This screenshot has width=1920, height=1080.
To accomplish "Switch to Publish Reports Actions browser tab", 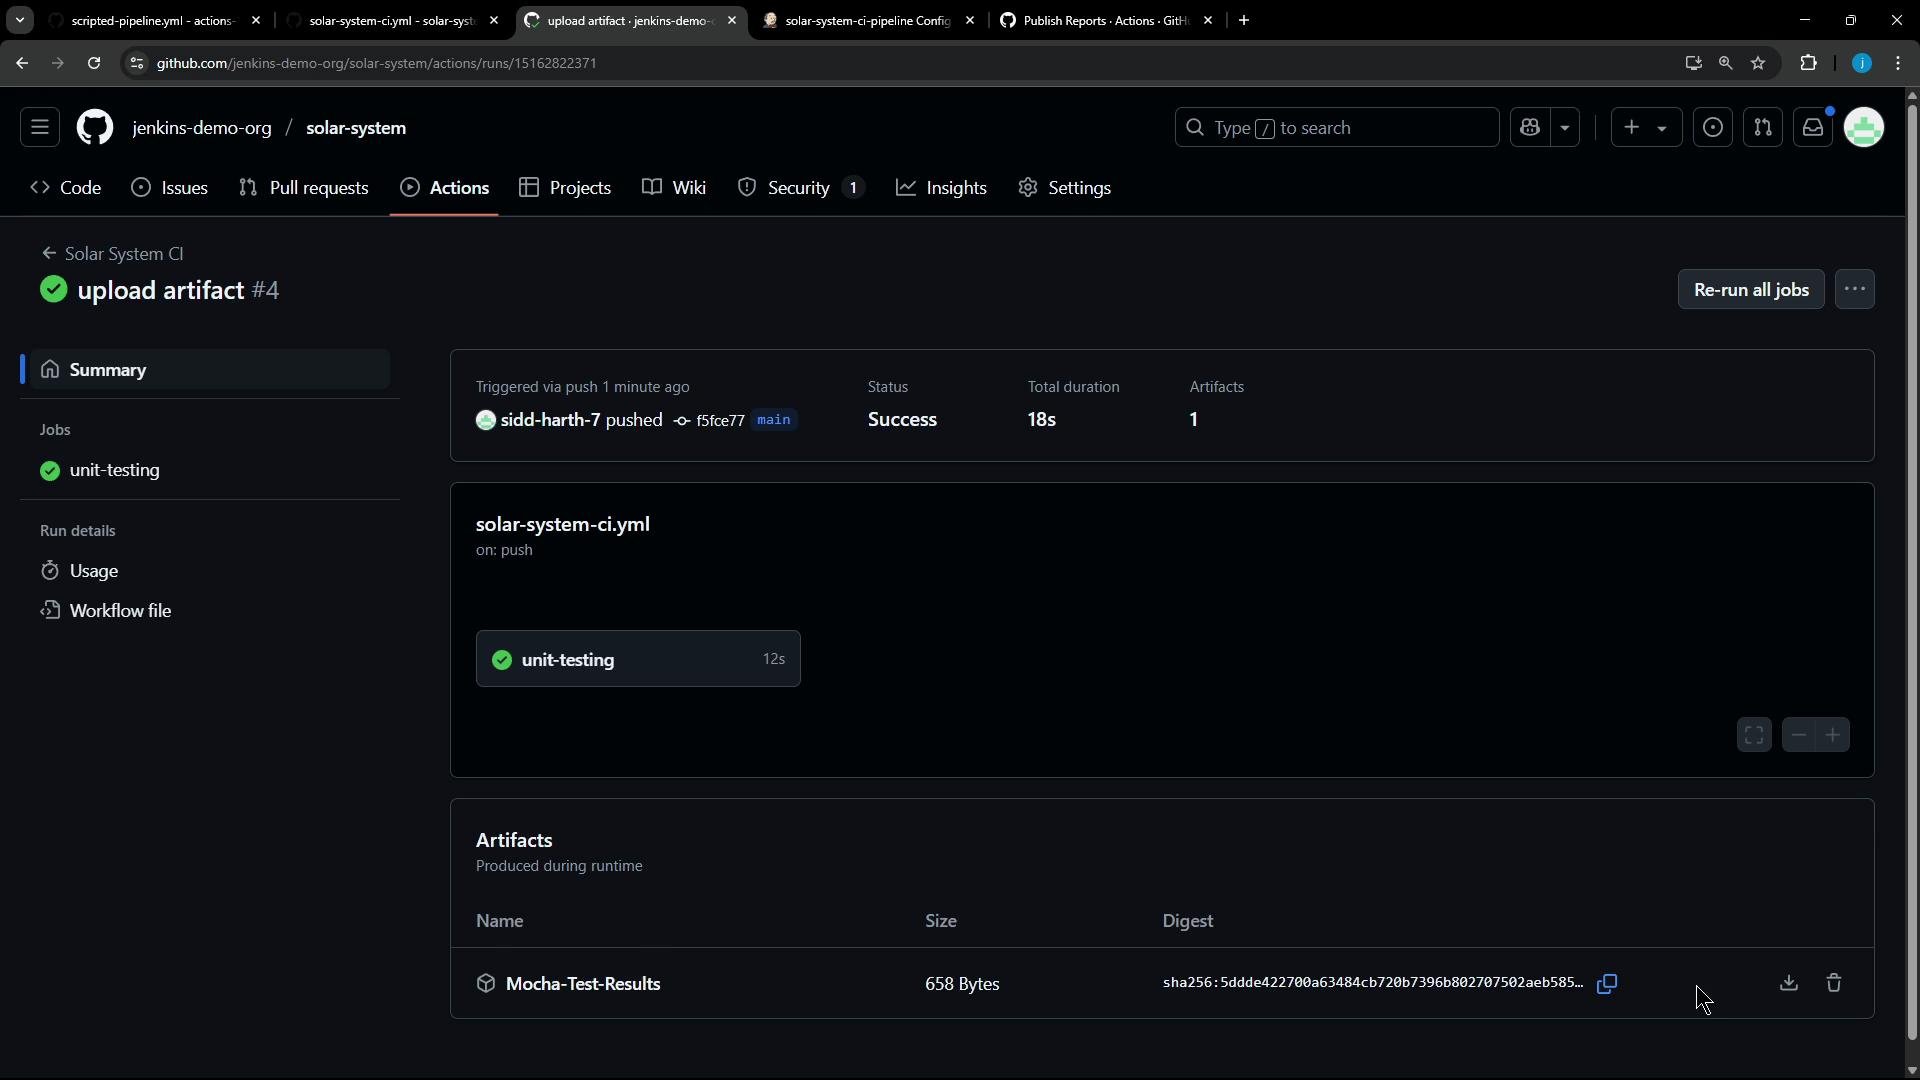I will 1106,20.
